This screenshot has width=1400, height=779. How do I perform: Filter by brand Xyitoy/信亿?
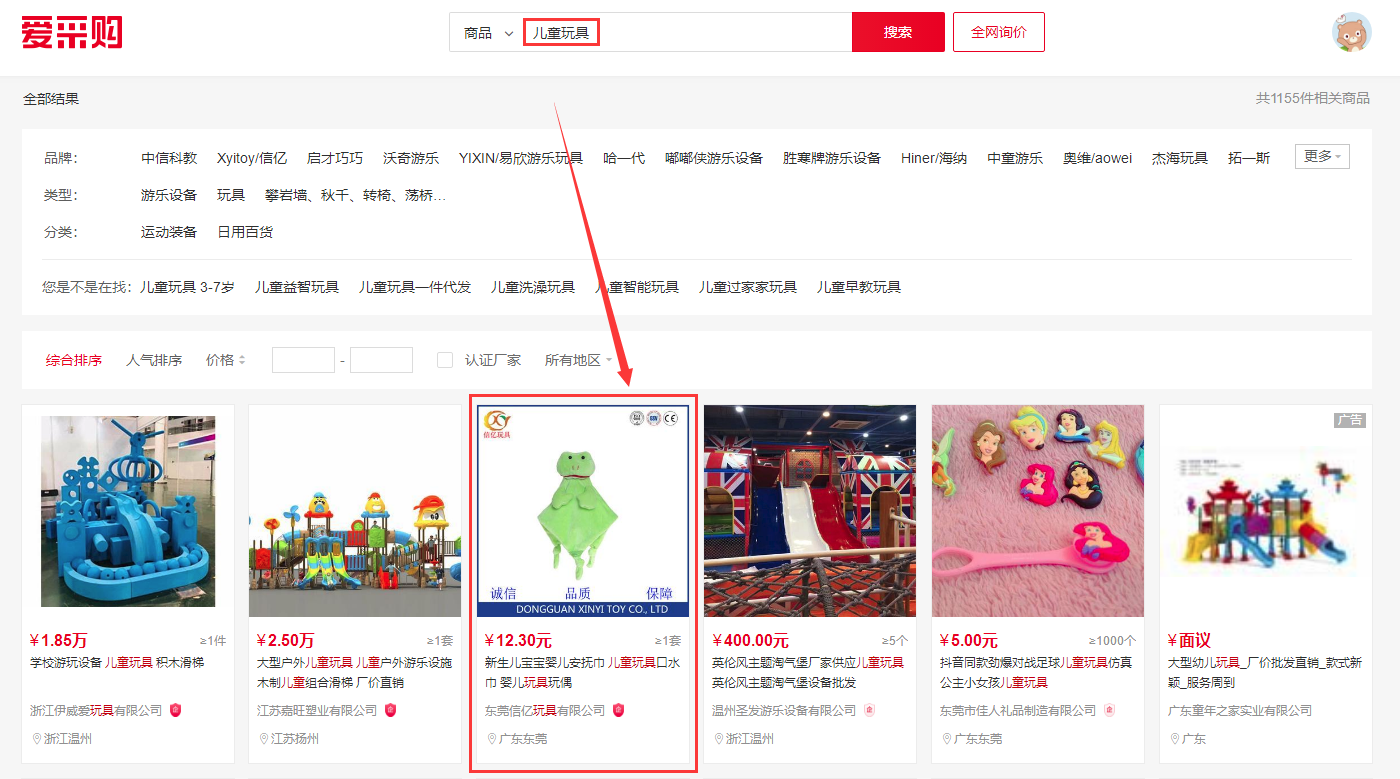pos(252,158)
